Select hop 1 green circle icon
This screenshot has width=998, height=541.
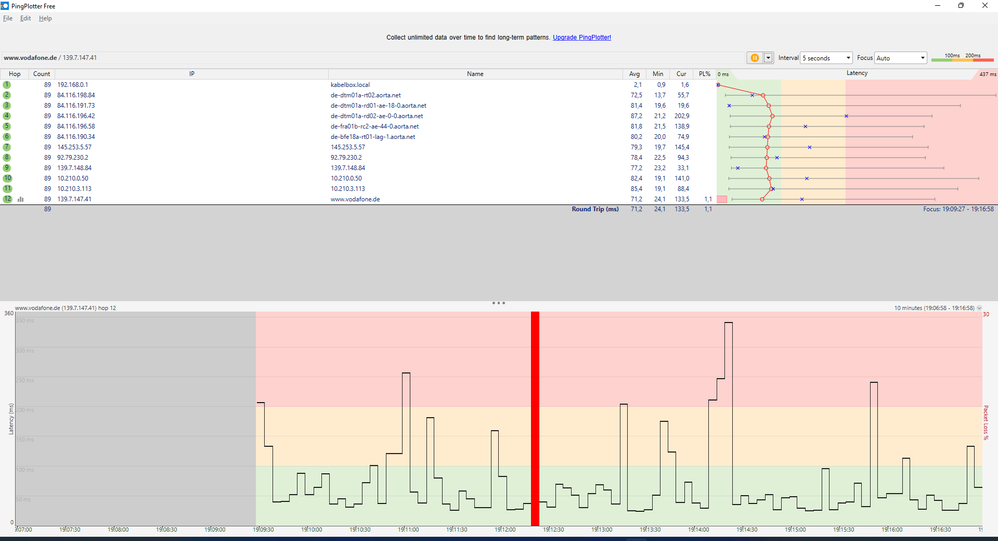(7, 85)
